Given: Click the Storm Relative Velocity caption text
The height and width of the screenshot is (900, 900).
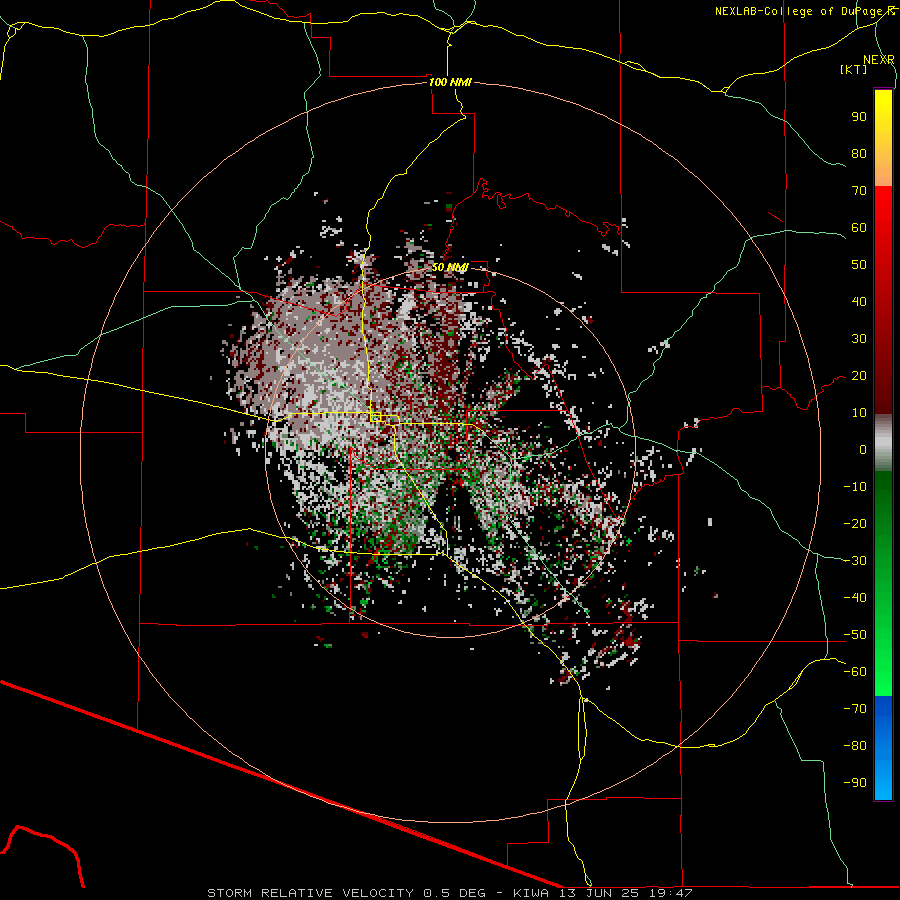Looking at the screenshot, I should point(450,893).
